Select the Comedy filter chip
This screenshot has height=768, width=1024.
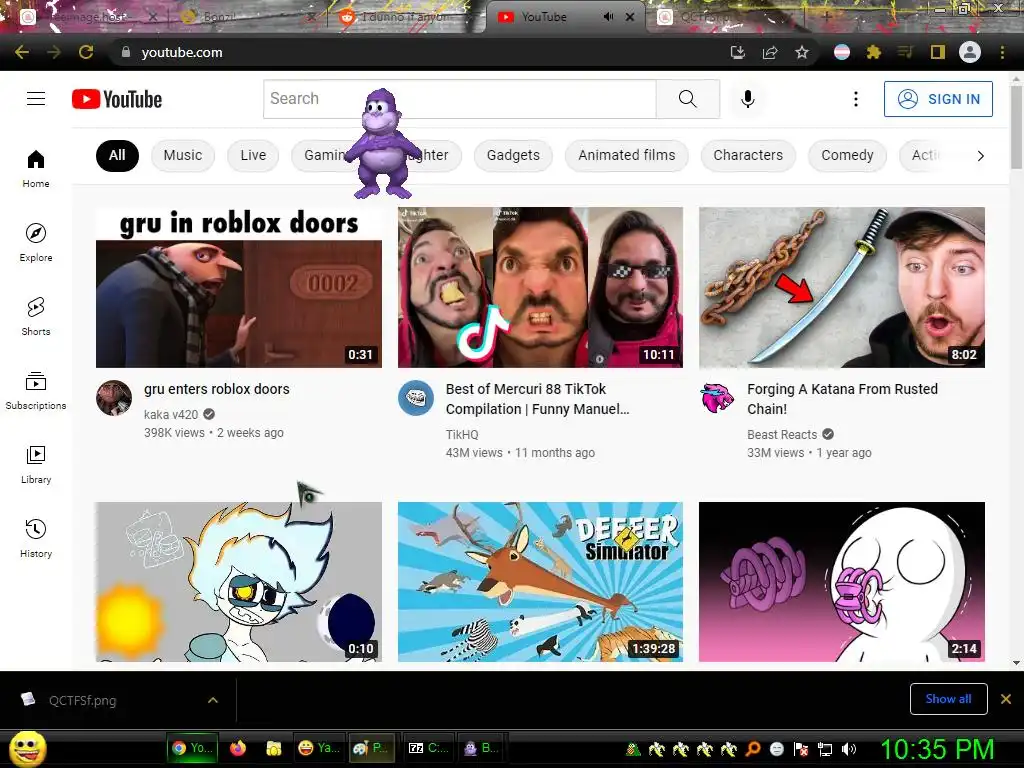pyautogui.click(x=847, y=155)
